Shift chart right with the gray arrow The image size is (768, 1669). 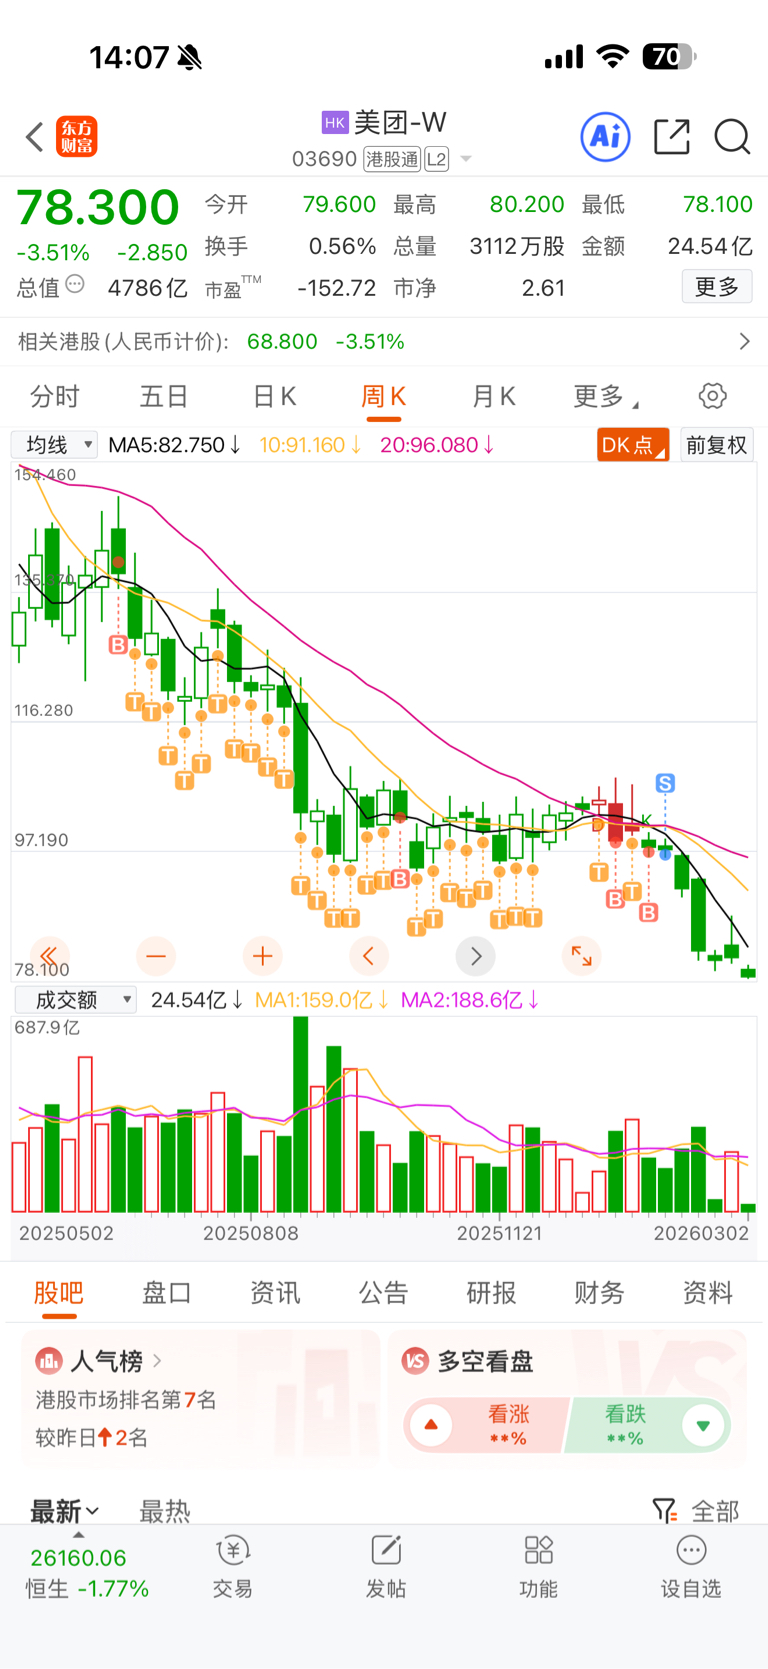point(476,956)
